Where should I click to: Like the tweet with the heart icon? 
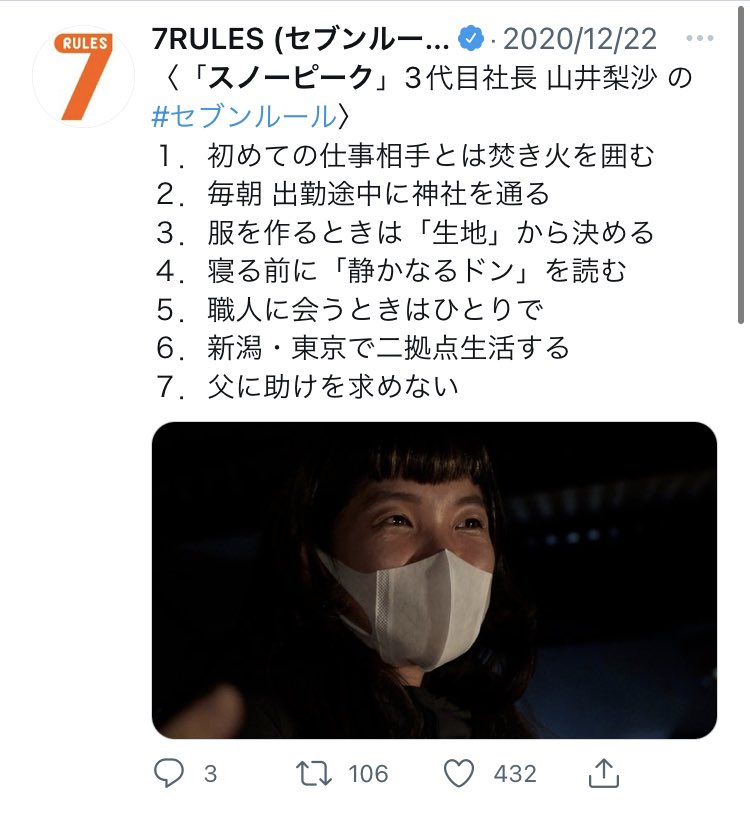(459, 773)
